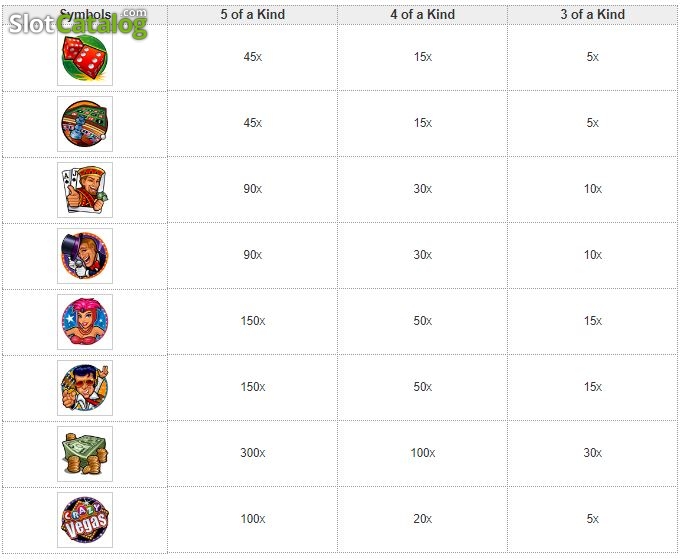Screen dimensions: 681x559
Task: Click the 100x payout in Crazy Vegas row
Action: pos(253,519)
